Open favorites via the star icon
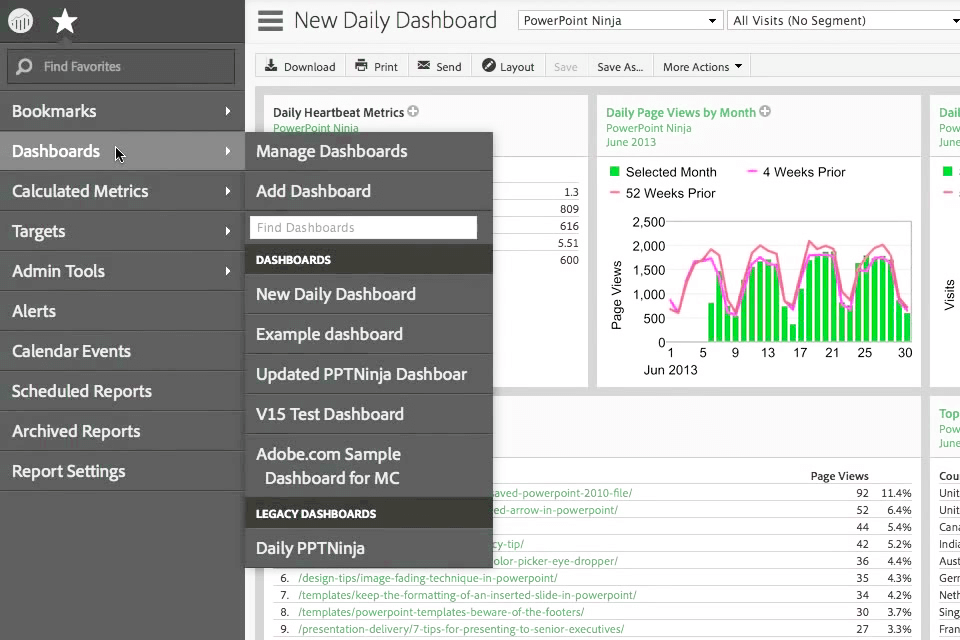960x640 pixels. tap(64, 21)
